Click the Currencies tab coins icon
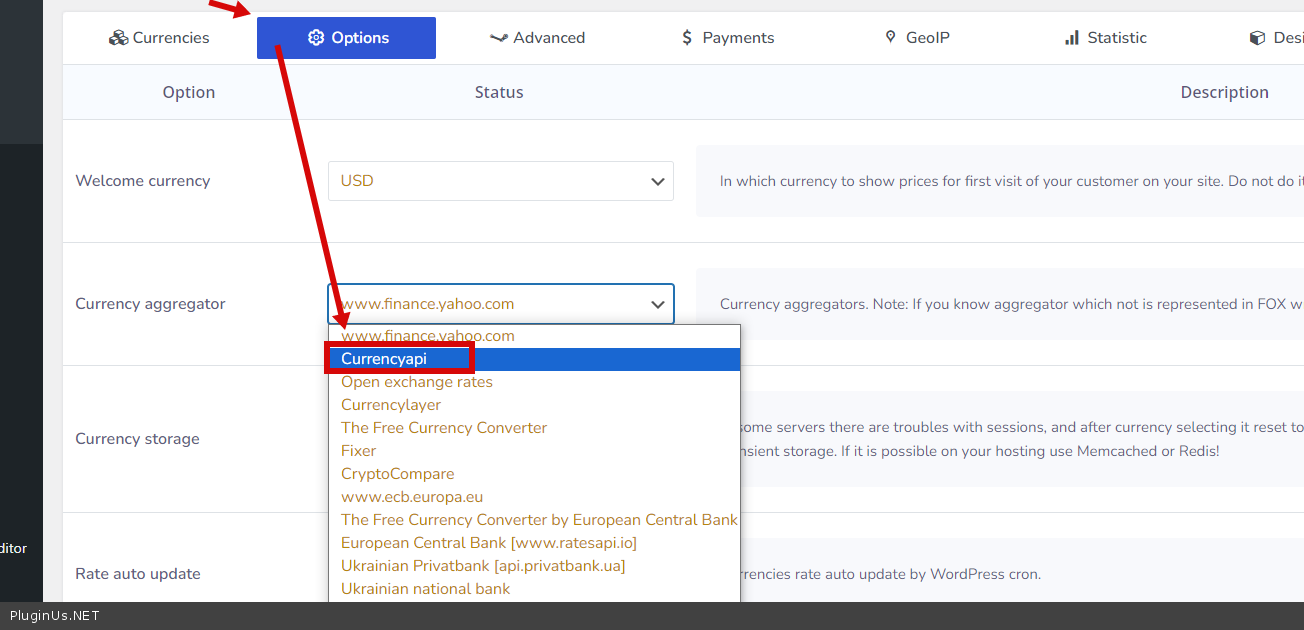This screenshot has height=630, width=1304. [119, 38]
